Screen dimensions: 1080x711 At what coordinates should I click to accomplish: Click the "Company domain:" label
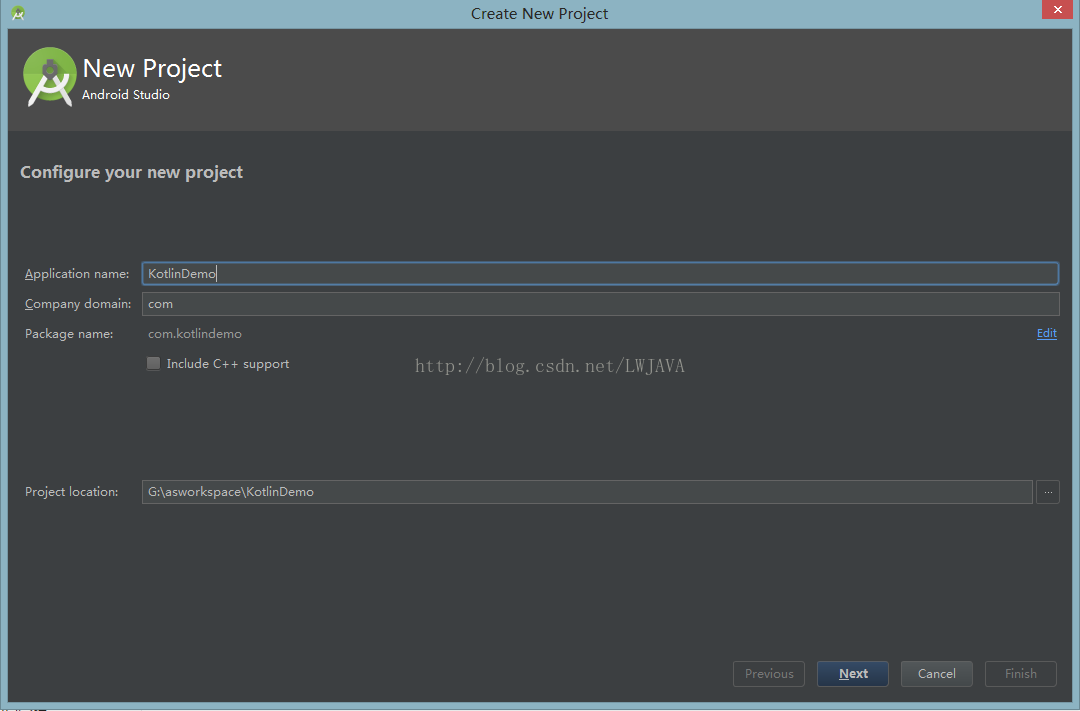tap(78, 304)
